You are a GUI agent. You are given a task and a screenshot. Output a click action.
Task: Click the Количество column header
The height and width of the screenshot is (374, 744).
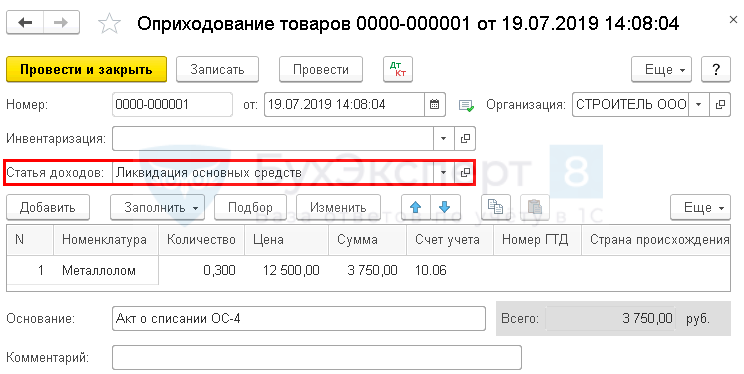click(x=202, y=240)
